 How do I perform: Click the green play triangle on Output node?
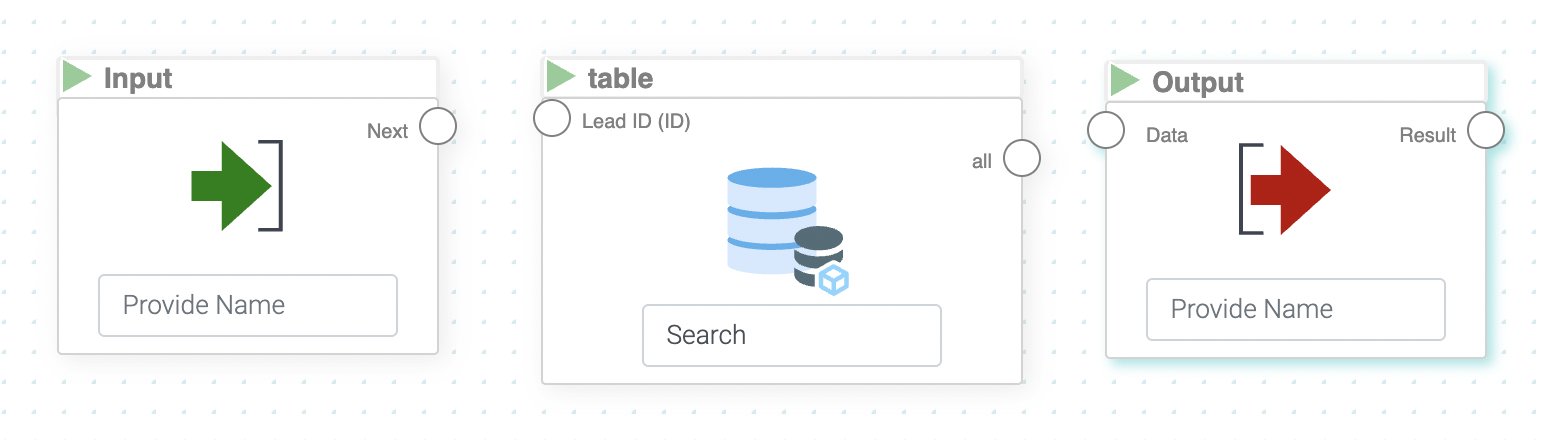click(1125, 81)
